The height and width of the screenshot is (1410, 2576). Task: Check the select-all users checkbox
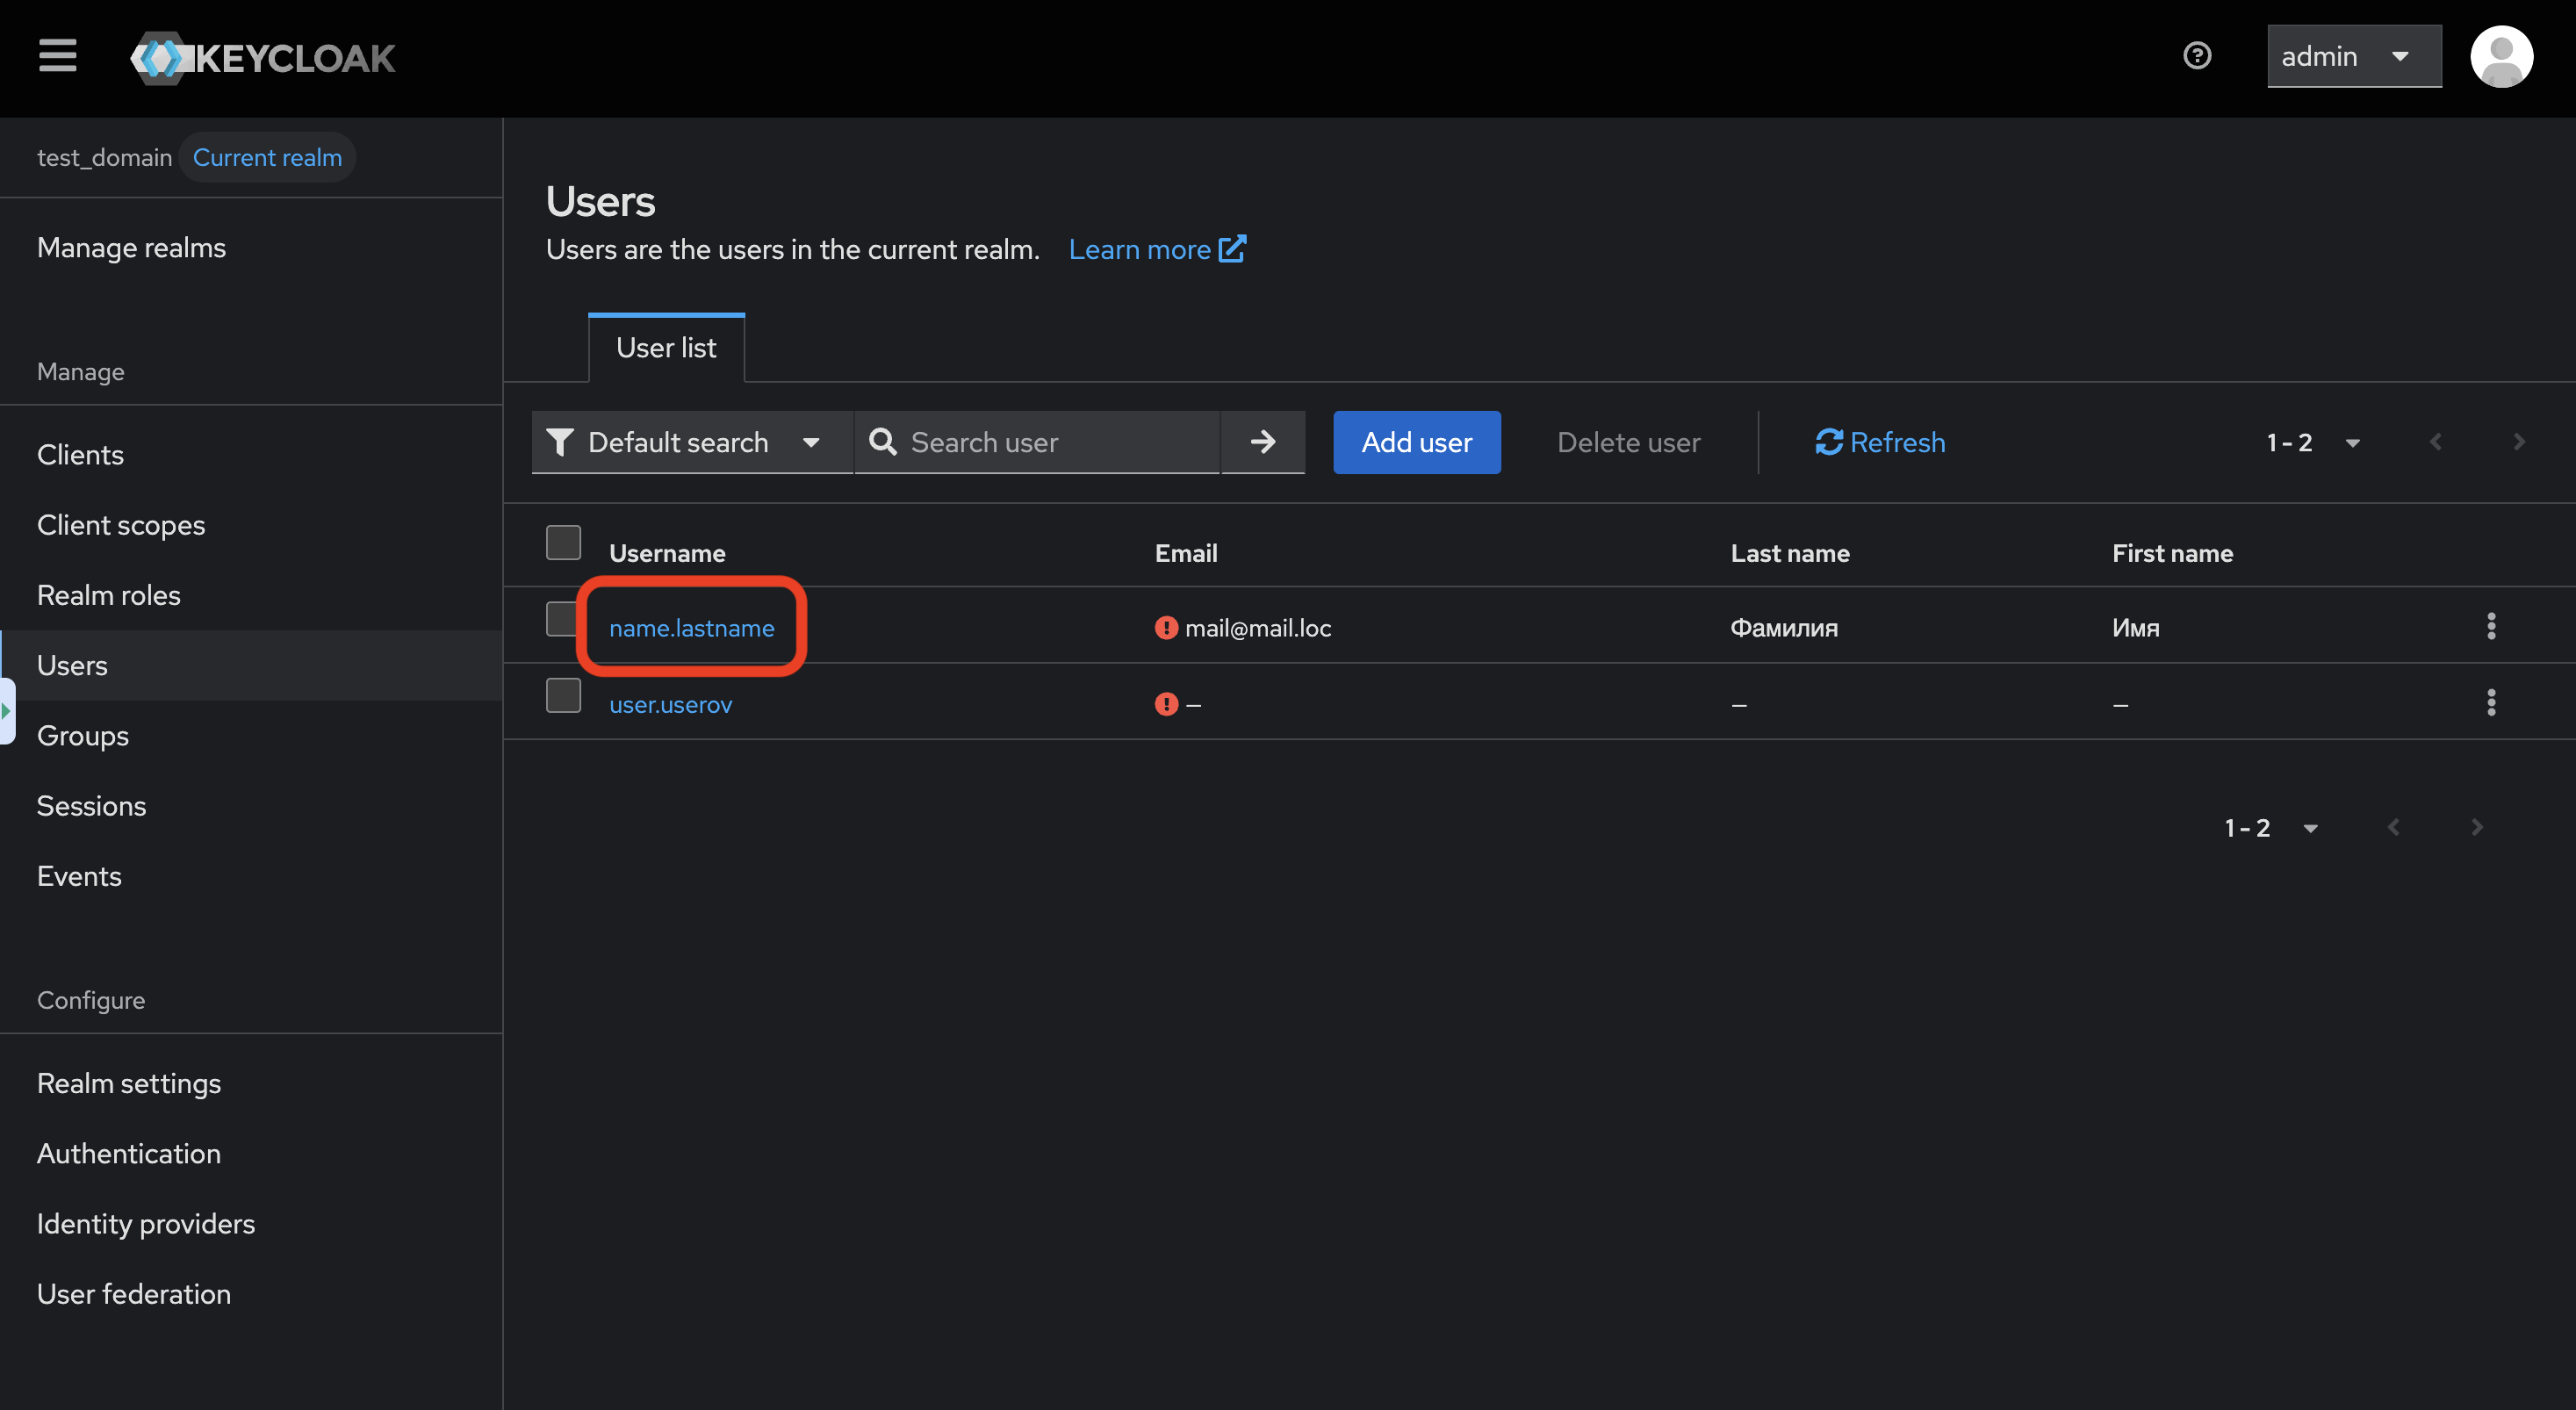pyautogui.click(x=563, y=543)
